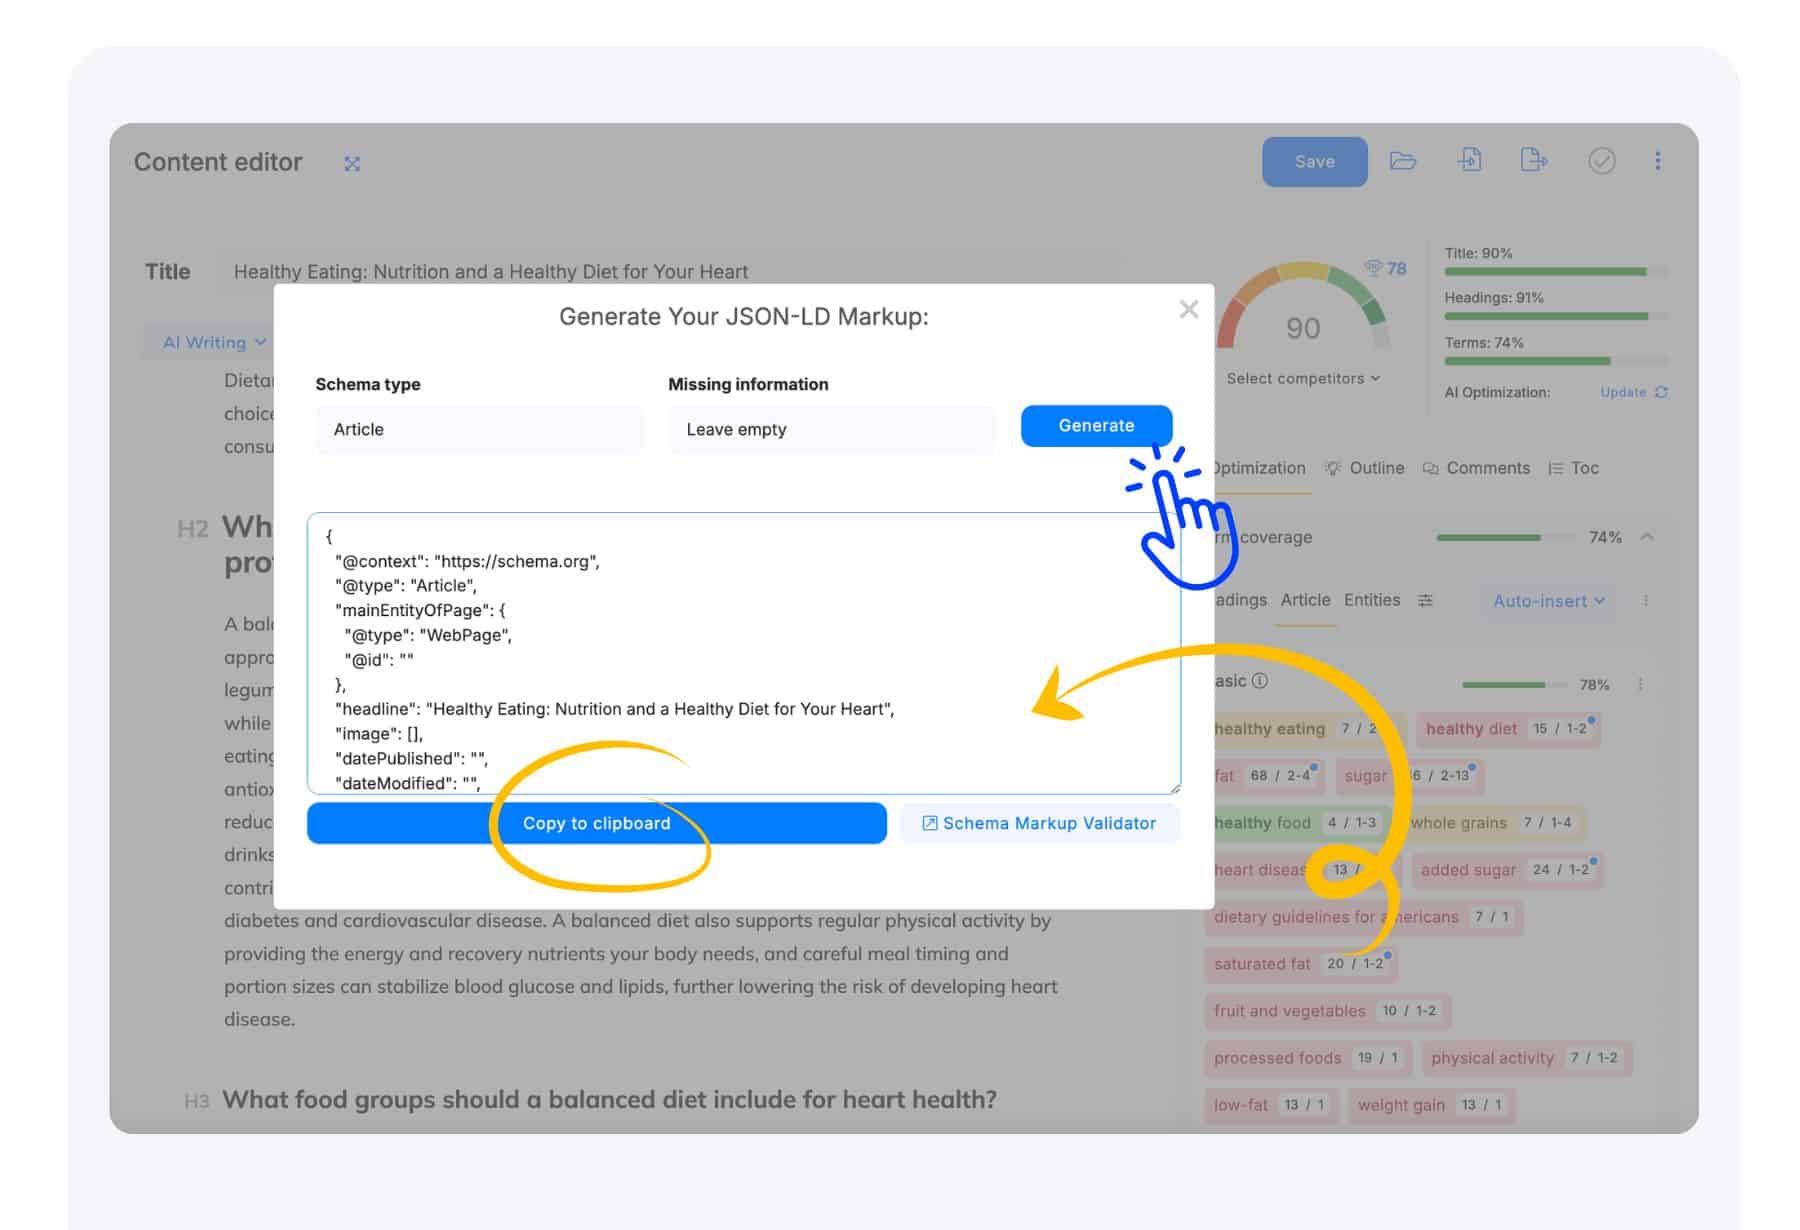Click the Outline lightbulb icon
Image resolution: width=1800 pixels, height=1230 pixels.
click(x=1333, y=468)
